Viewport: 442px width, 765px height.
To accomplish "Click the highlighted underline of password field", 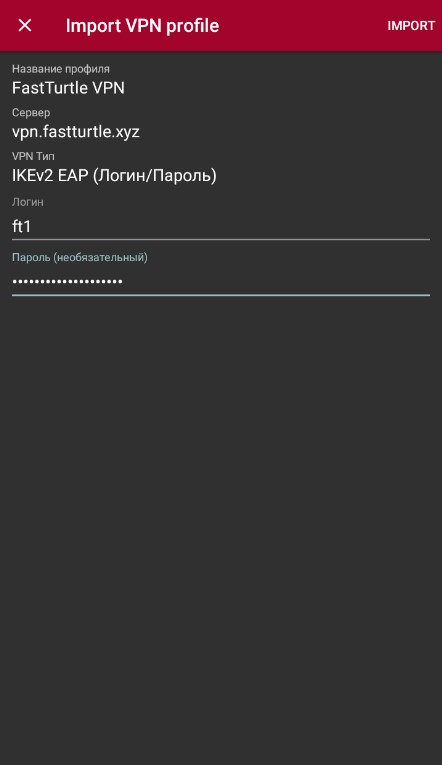I will click(221, 295).
